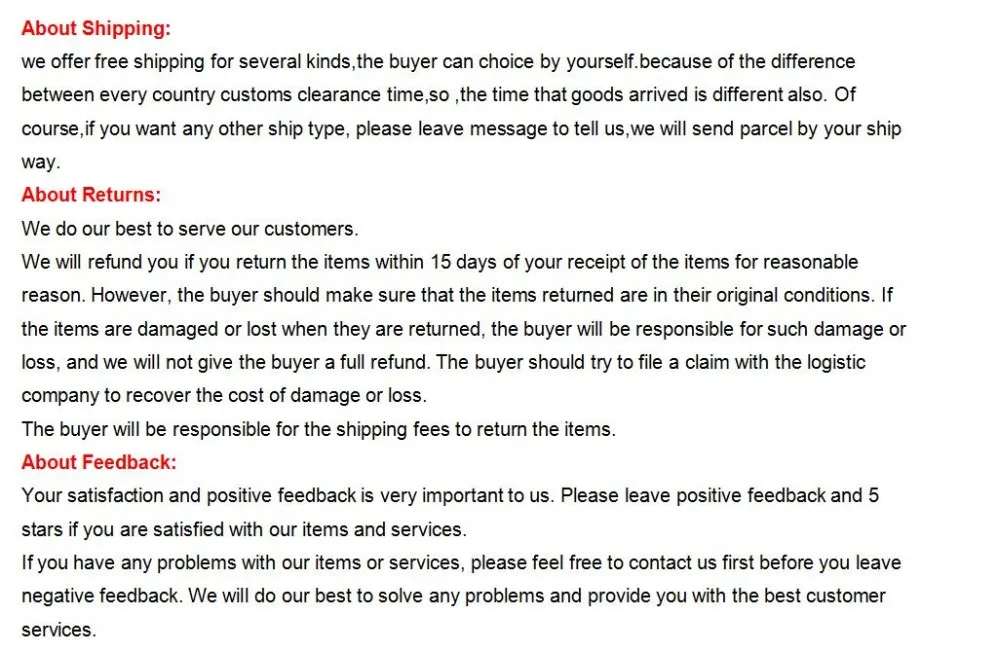Click the line mentioning 'within 15 days'
The height and width of the screenshot is (651, 1000).
pyautogui.click(x=439, y=262)
